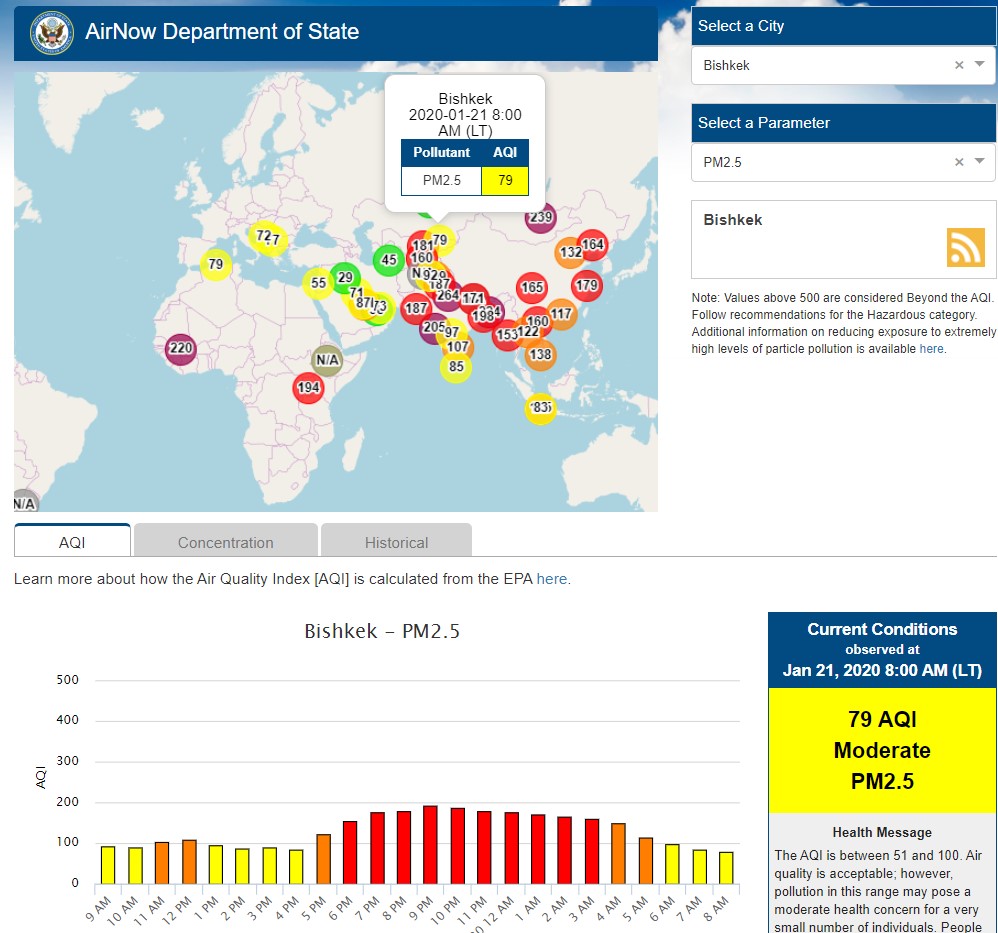Click the purple 239 map marker
Screen dimensions: 998x933
point(540,217)
